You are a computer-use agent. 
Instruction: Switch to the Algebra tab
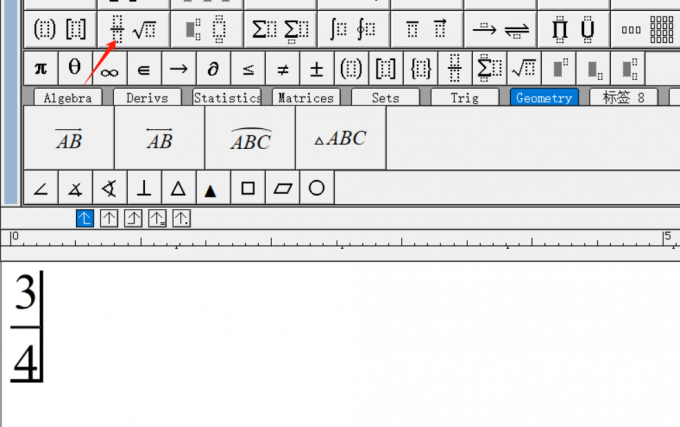click(x=68, y=98)
